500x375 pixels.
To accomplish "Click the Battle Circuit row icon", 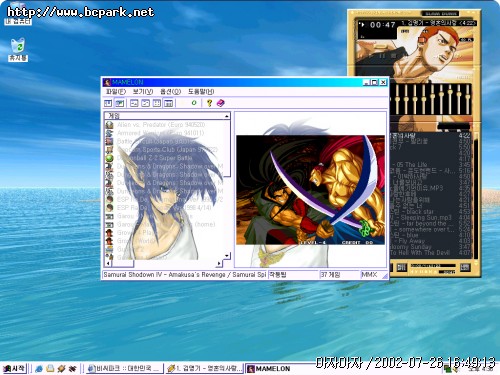I will tap(109, 141).
